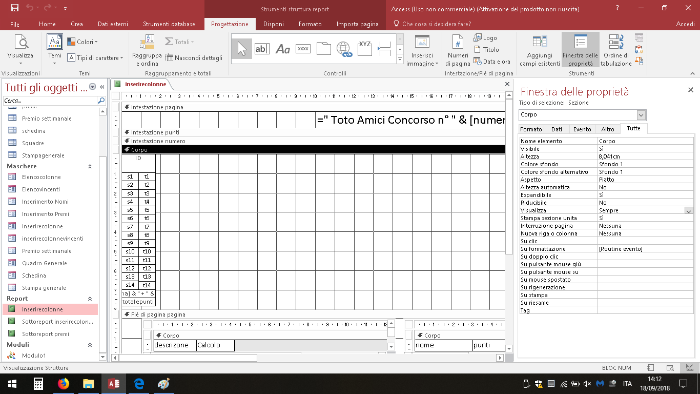
Task: Select Sottoreport premi in navigation pane
Action: (45, 334)
